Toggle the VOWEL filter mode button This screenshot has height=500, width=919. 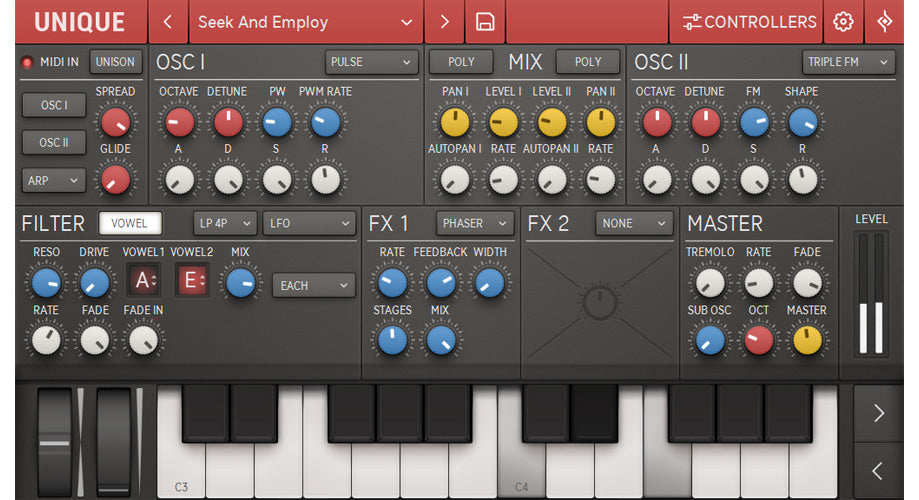130,223
